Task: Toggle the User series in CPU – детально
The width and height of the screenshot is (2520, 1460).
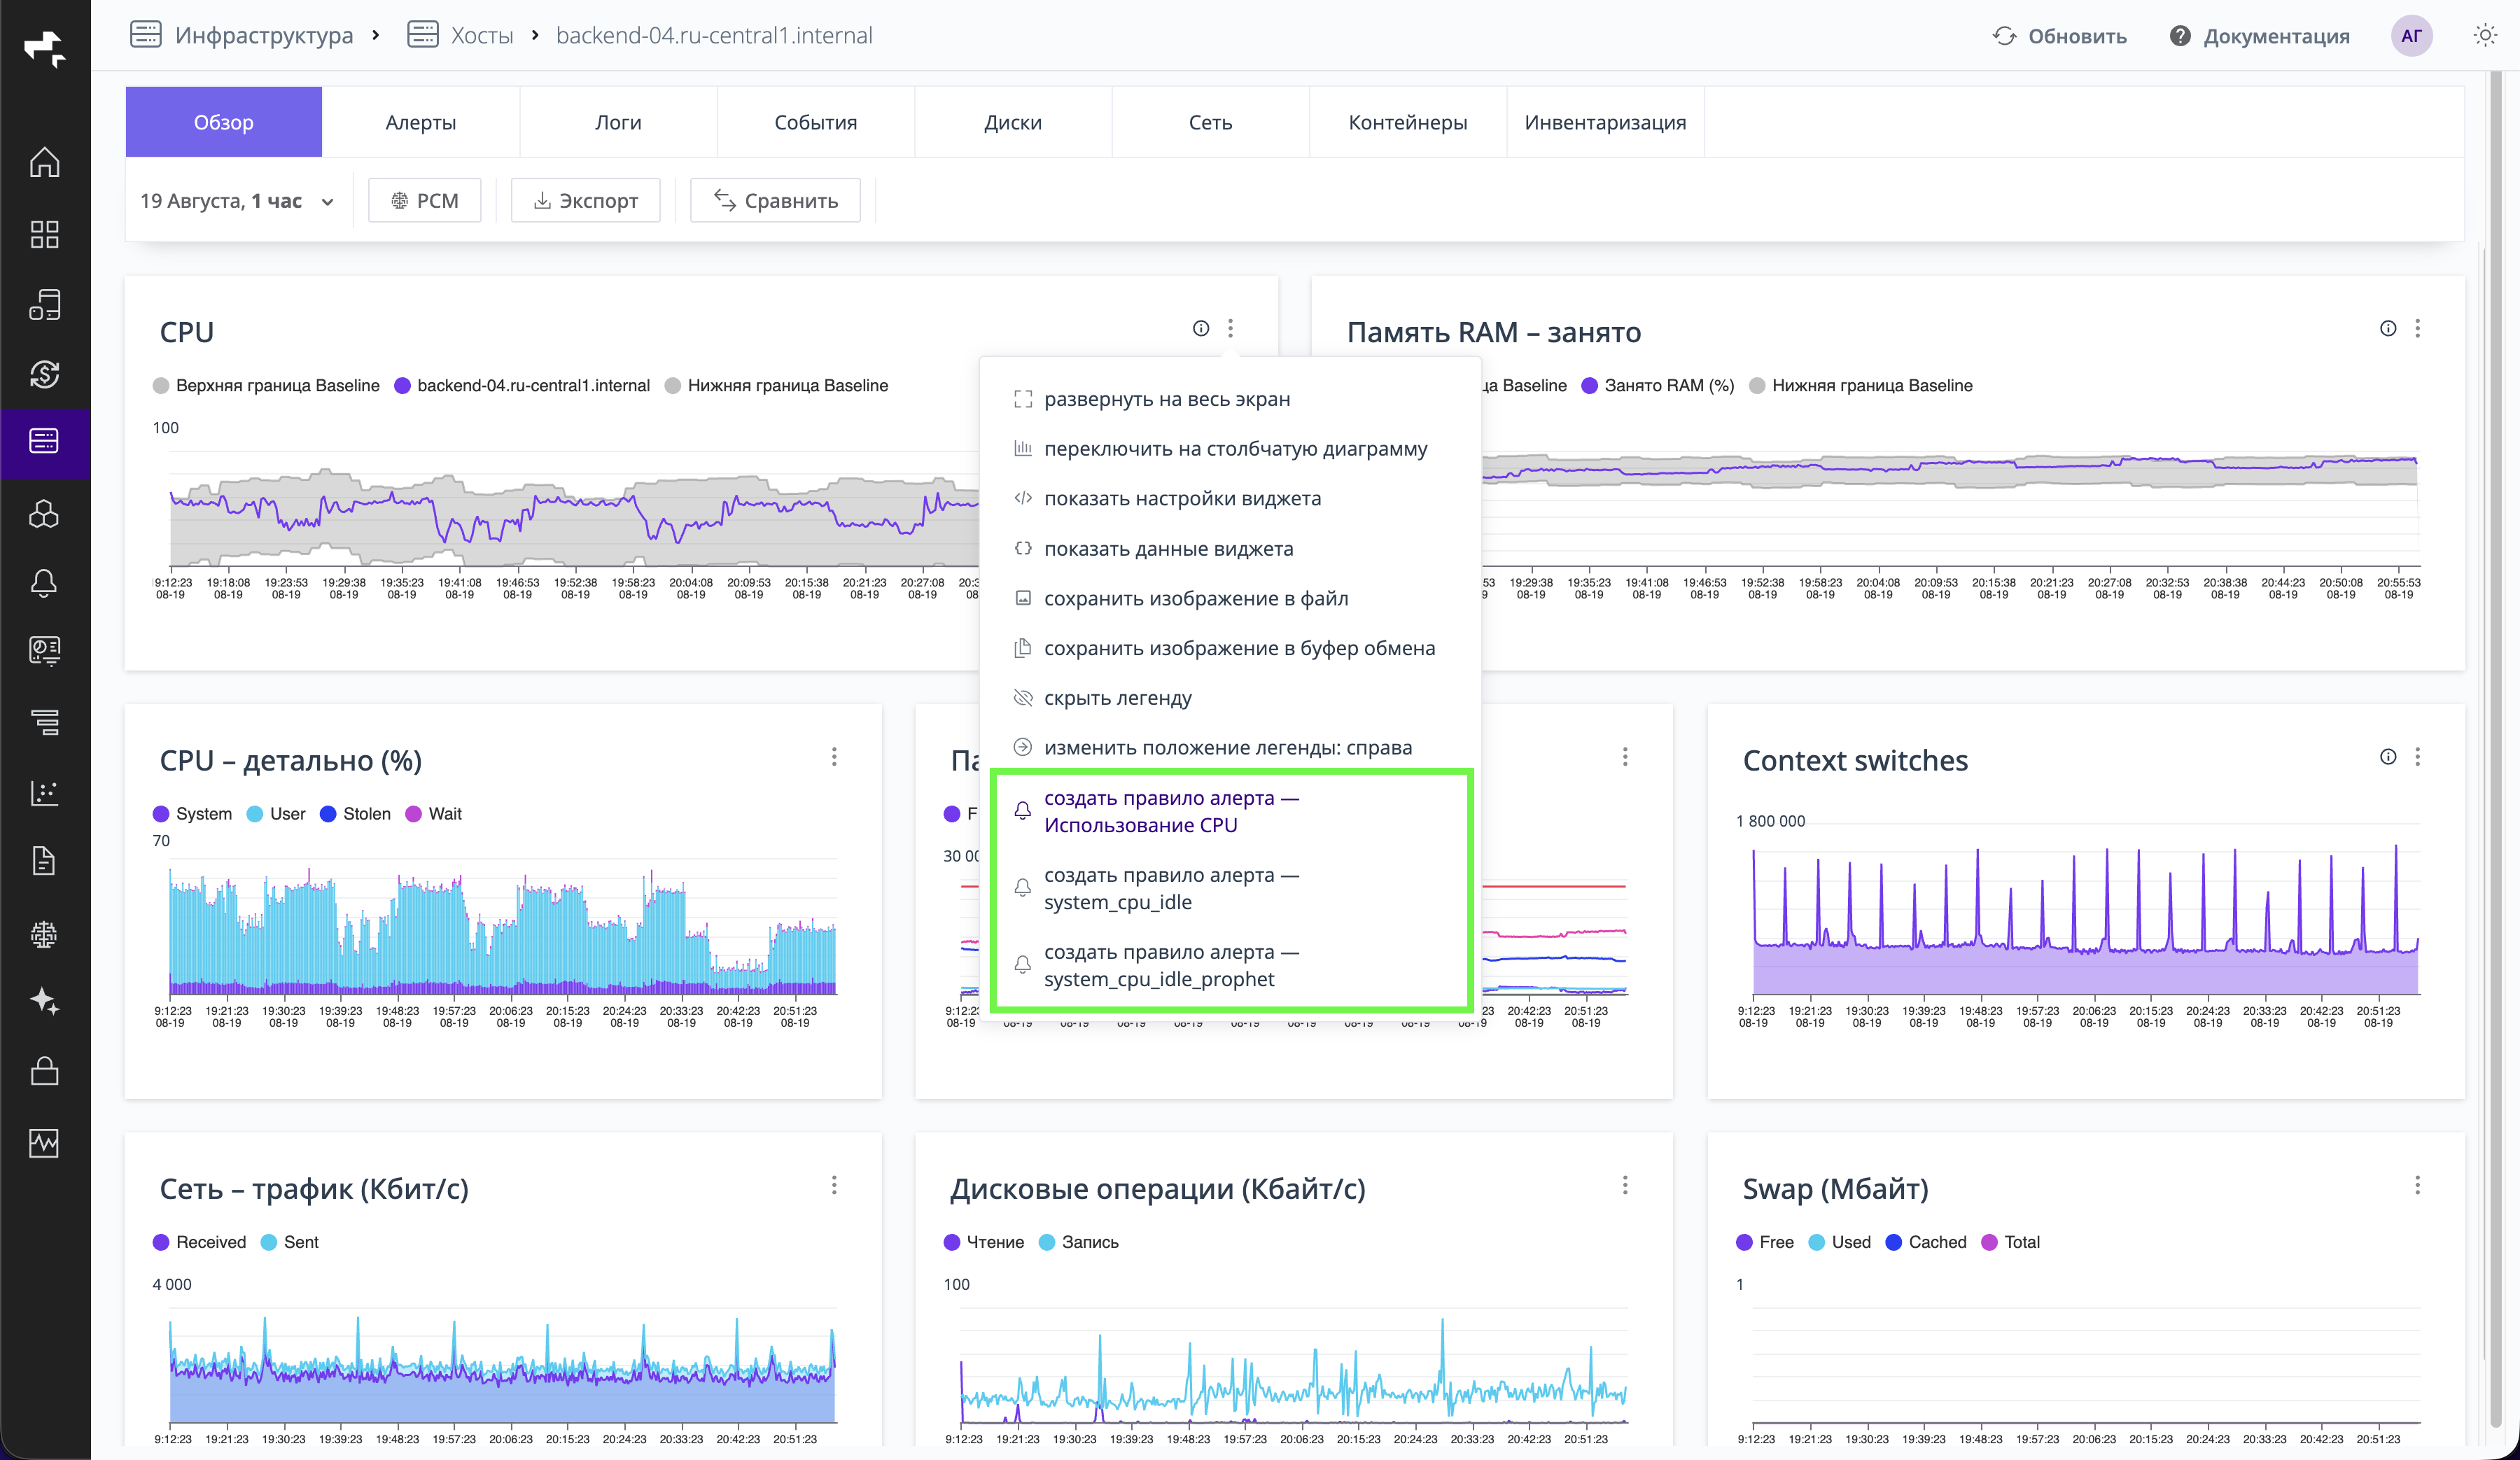Action: point(276,814)
